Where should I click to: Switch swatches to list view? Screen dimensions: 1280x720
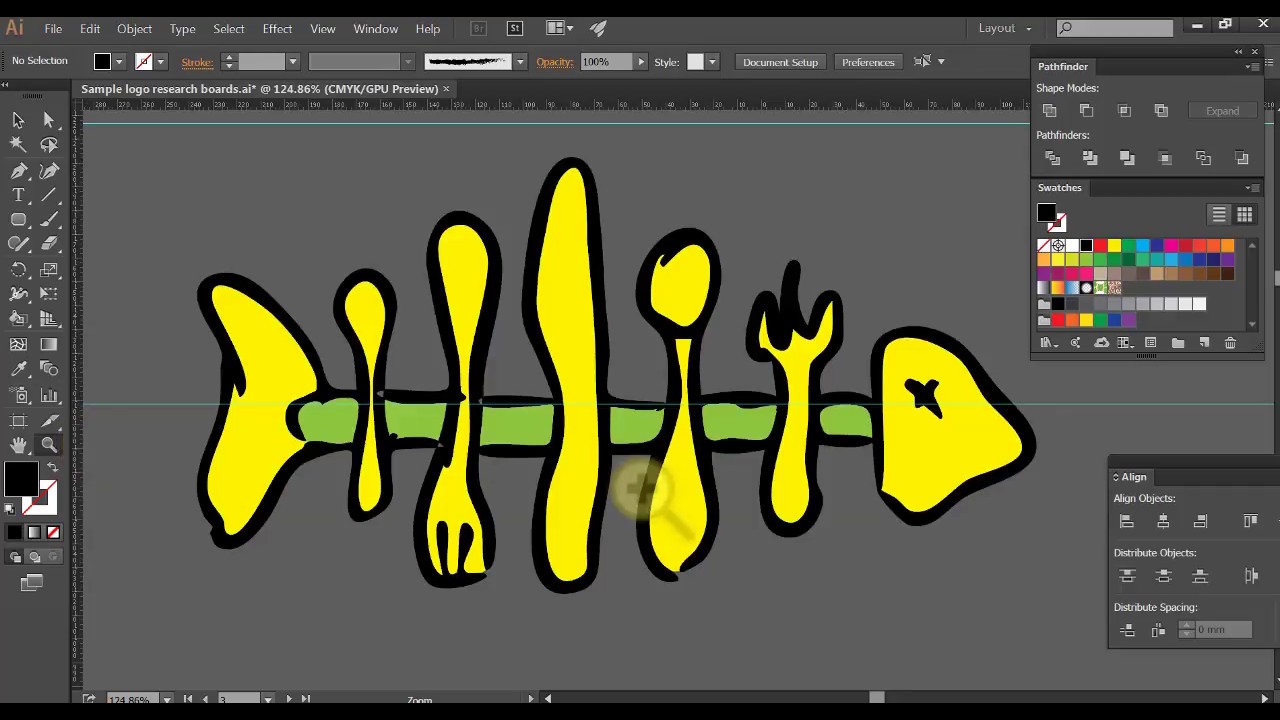click(x=1219, y=215)
